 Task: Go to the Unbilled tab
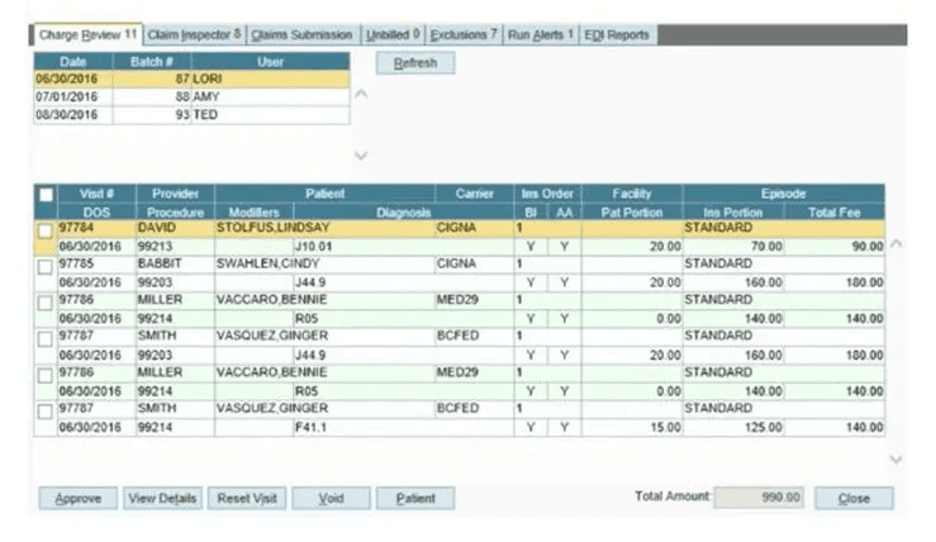click(x=392, y=35)
